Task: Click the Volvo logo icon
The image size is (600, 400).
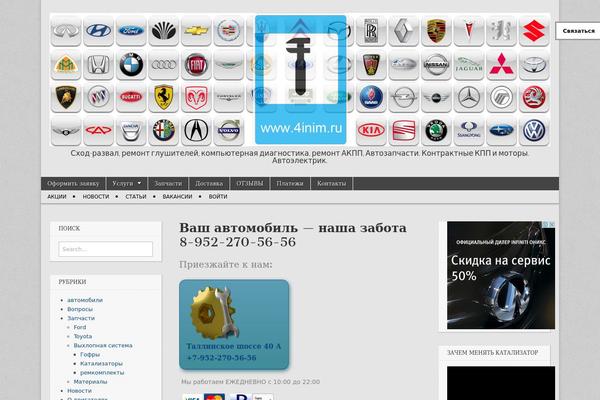Action: [x=228, y=131]
